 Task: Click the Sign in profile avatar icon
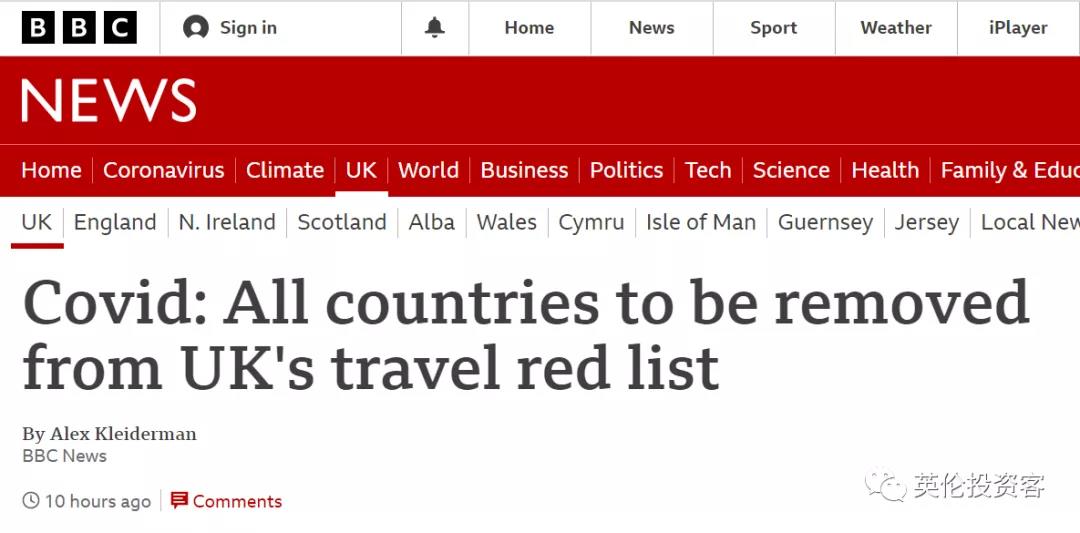196,28
